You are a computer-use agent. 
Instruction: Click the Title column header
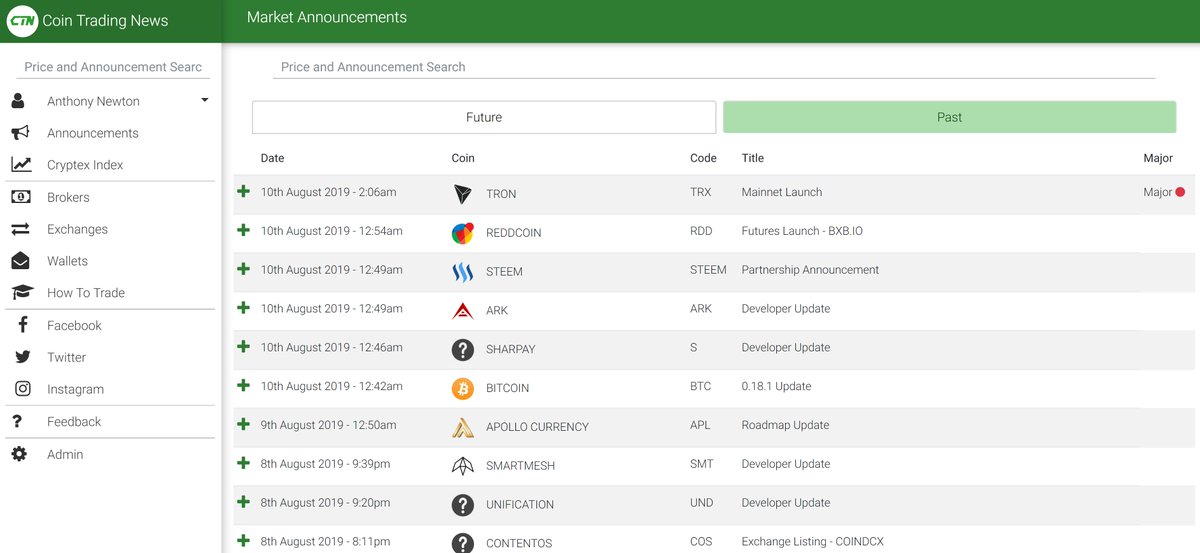[752, 158]
